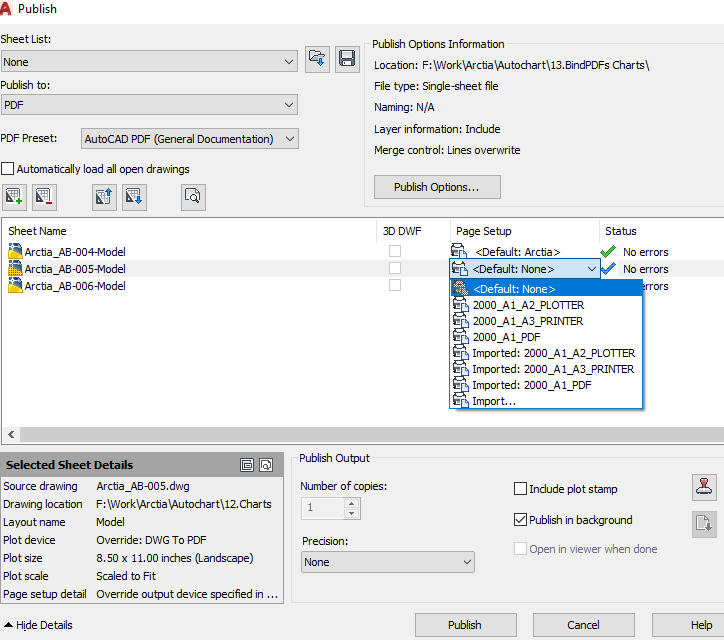Toggle Automatically load all open drawings
Screen dimensions: 724x640
[7, 169]
